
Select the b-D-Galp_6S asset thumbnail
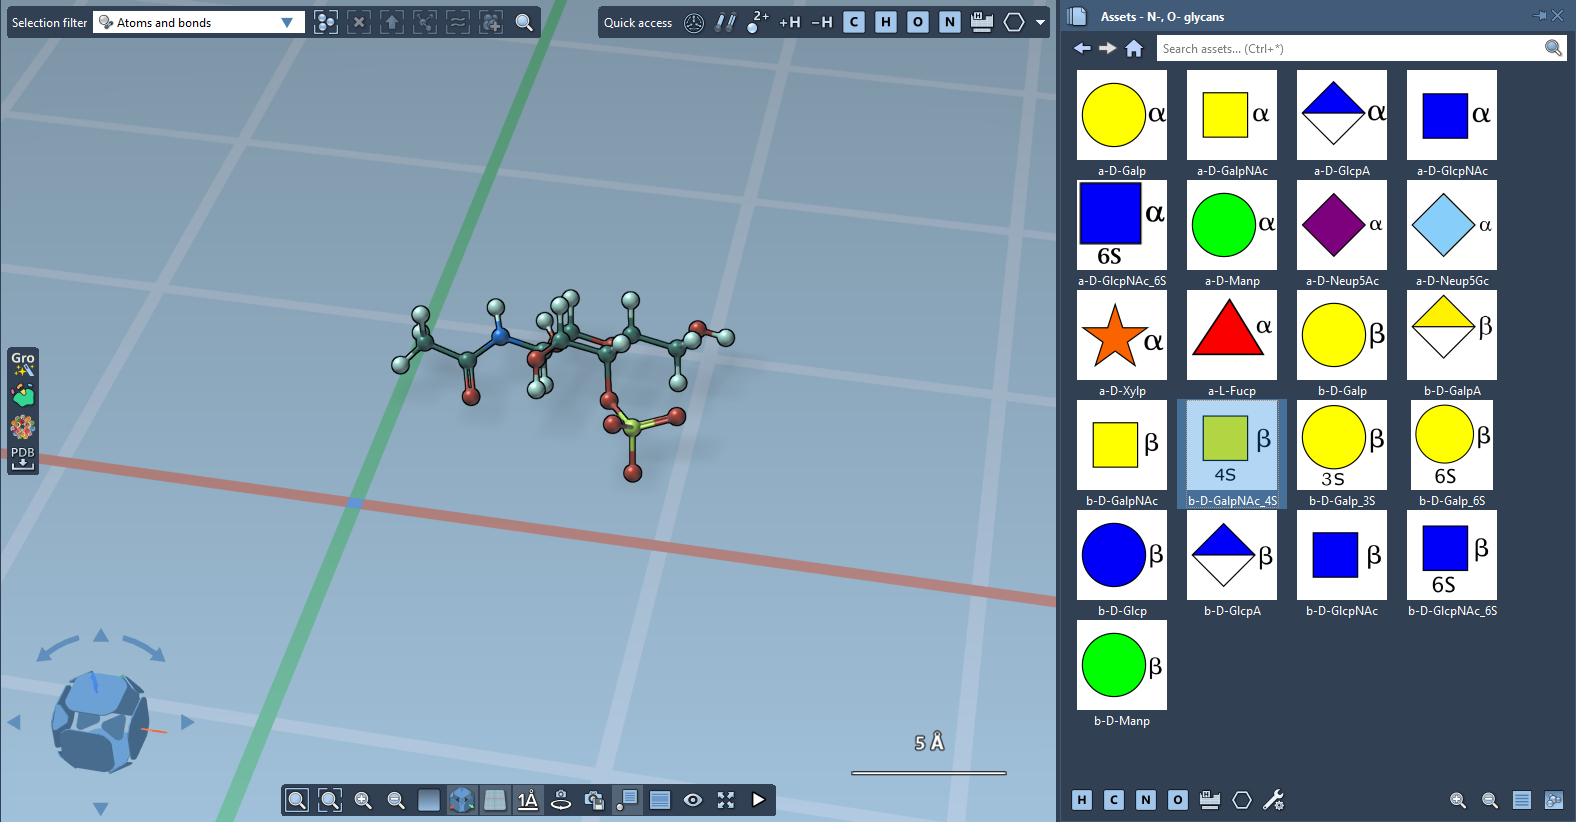pyautogui.click(x=1451, y=446)
